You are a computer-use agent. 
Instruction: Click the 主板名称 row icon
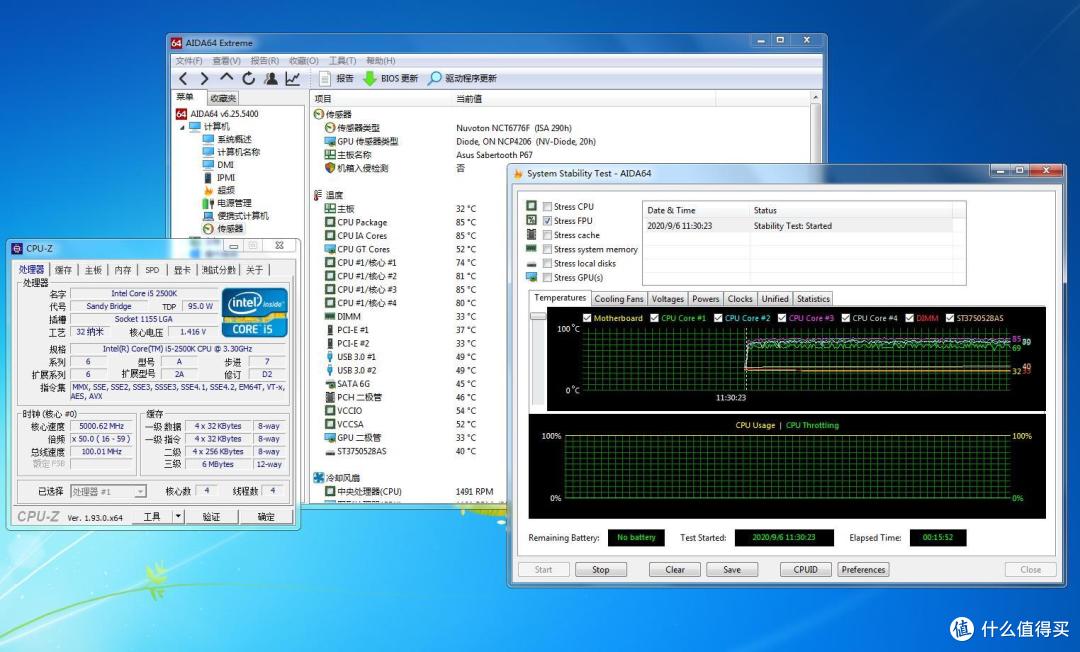click(x=330, y=155)
